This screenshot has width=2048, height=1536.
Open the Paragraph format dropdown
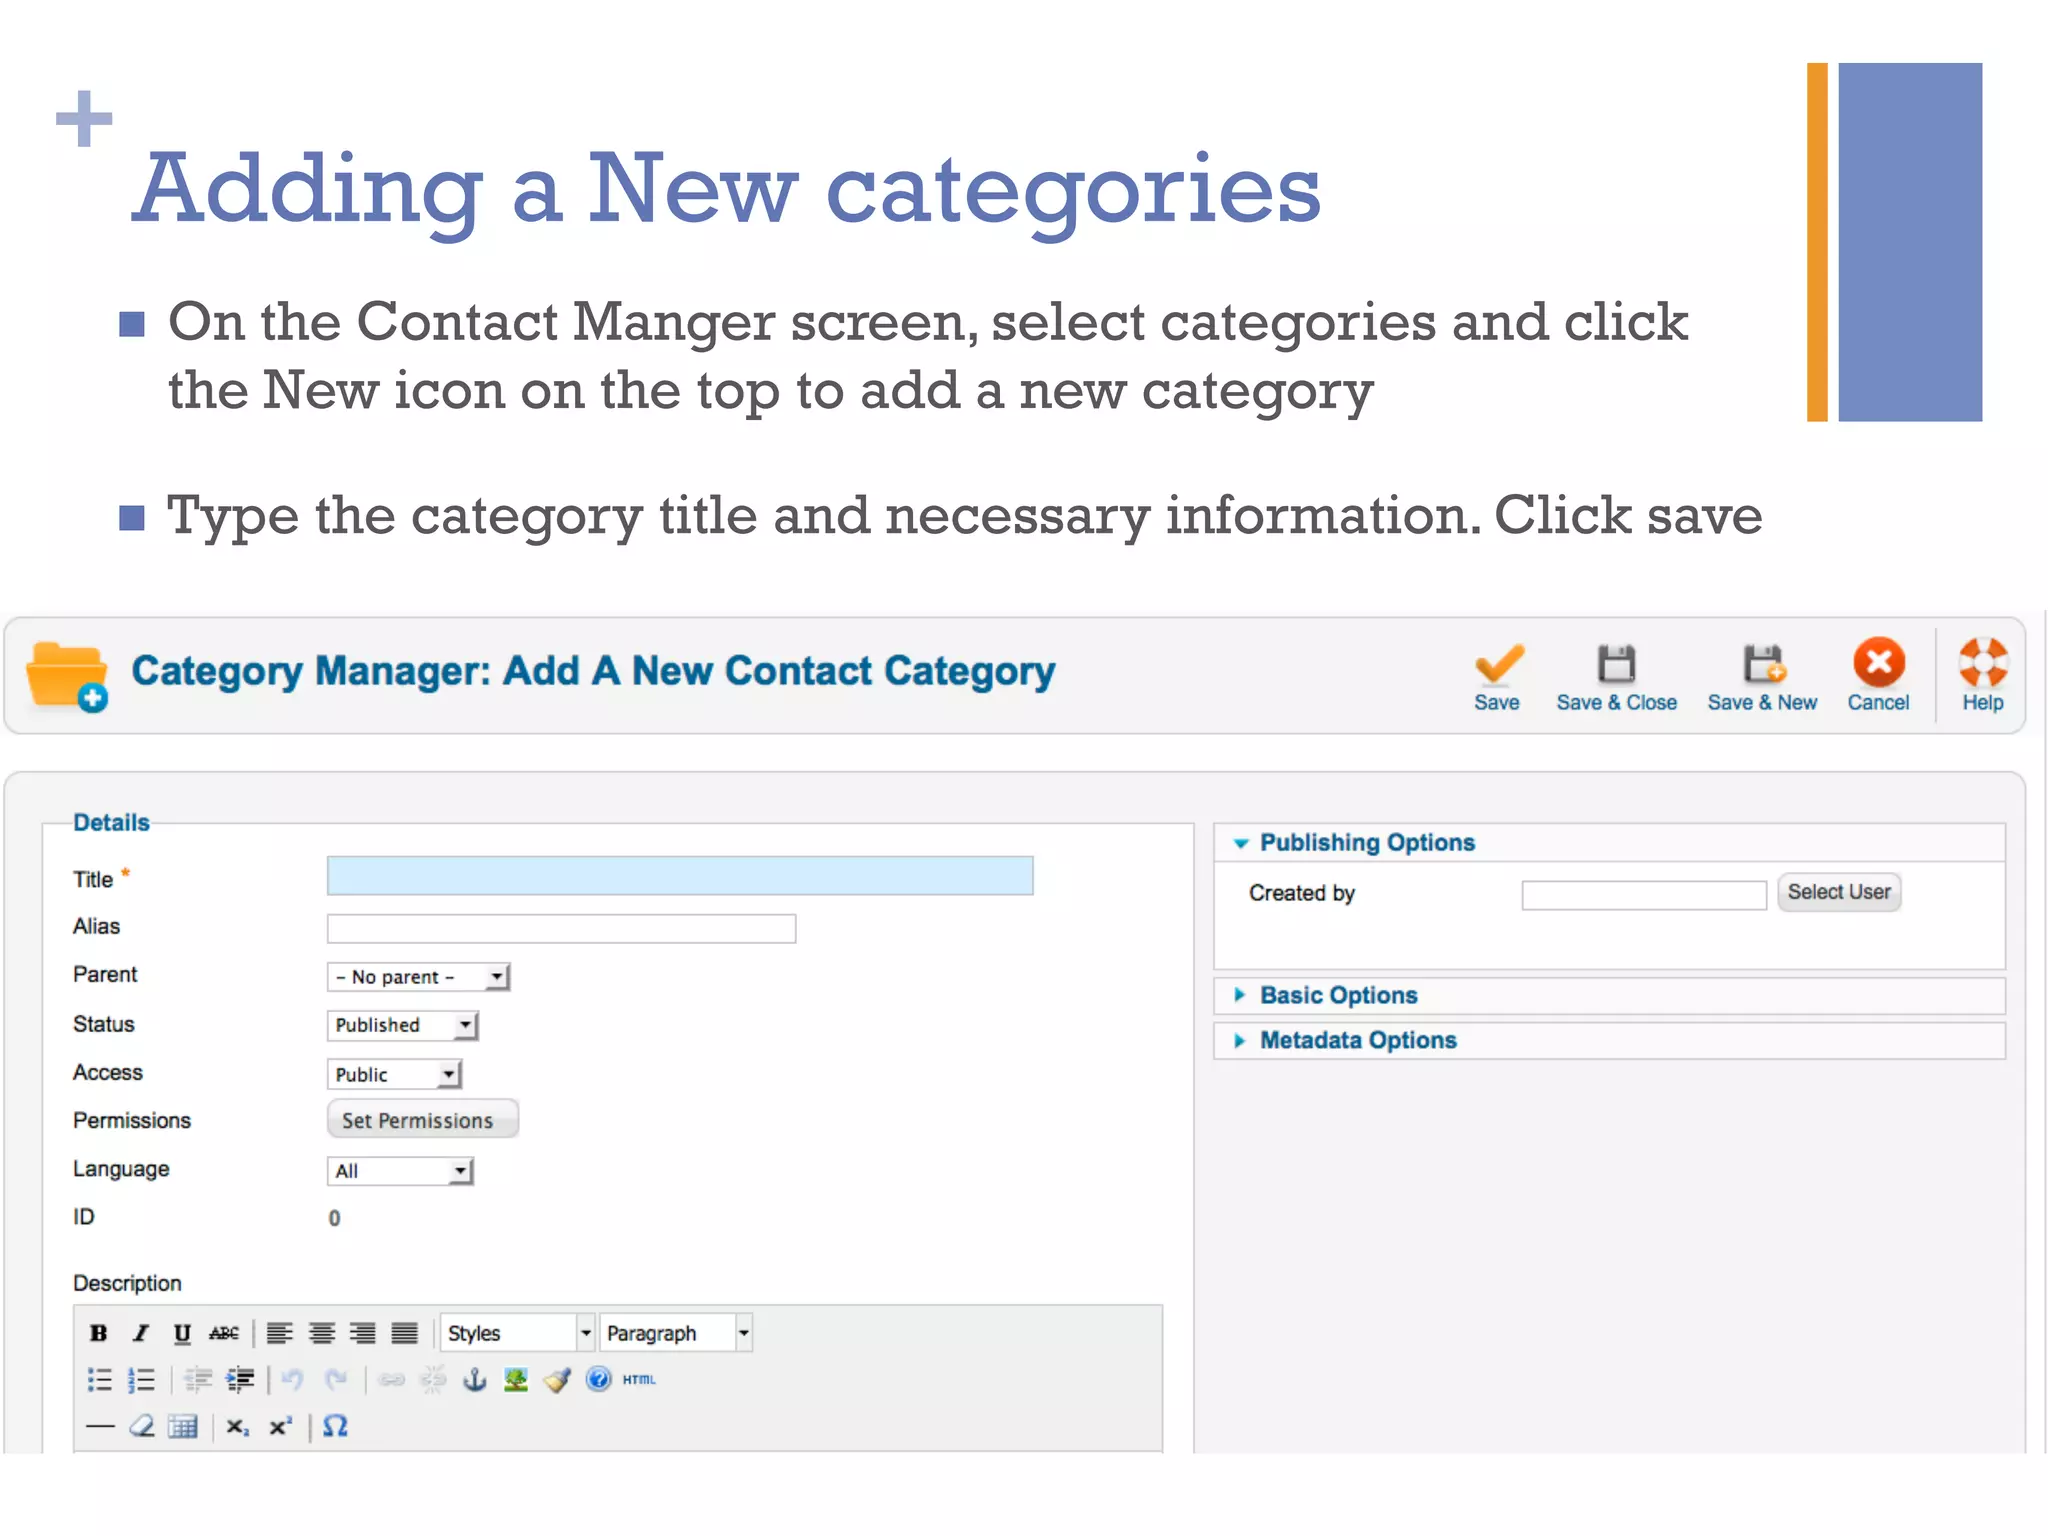(675, 1333)
